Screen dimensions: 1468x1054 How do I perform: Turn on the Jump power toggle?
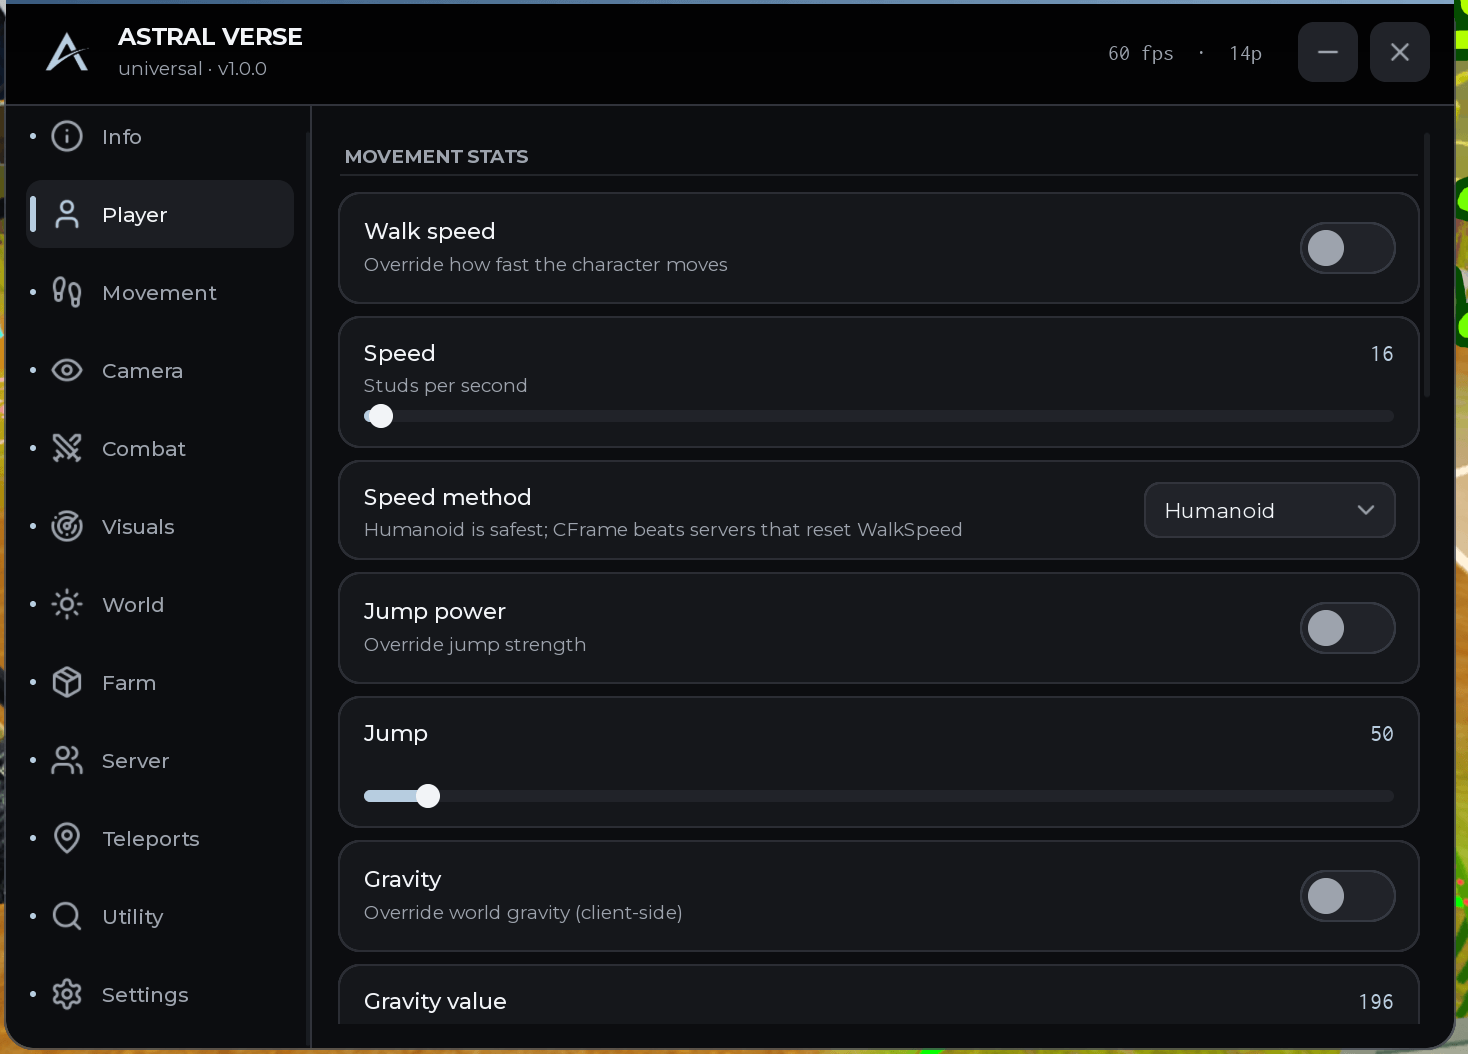tap(1347, 628)
